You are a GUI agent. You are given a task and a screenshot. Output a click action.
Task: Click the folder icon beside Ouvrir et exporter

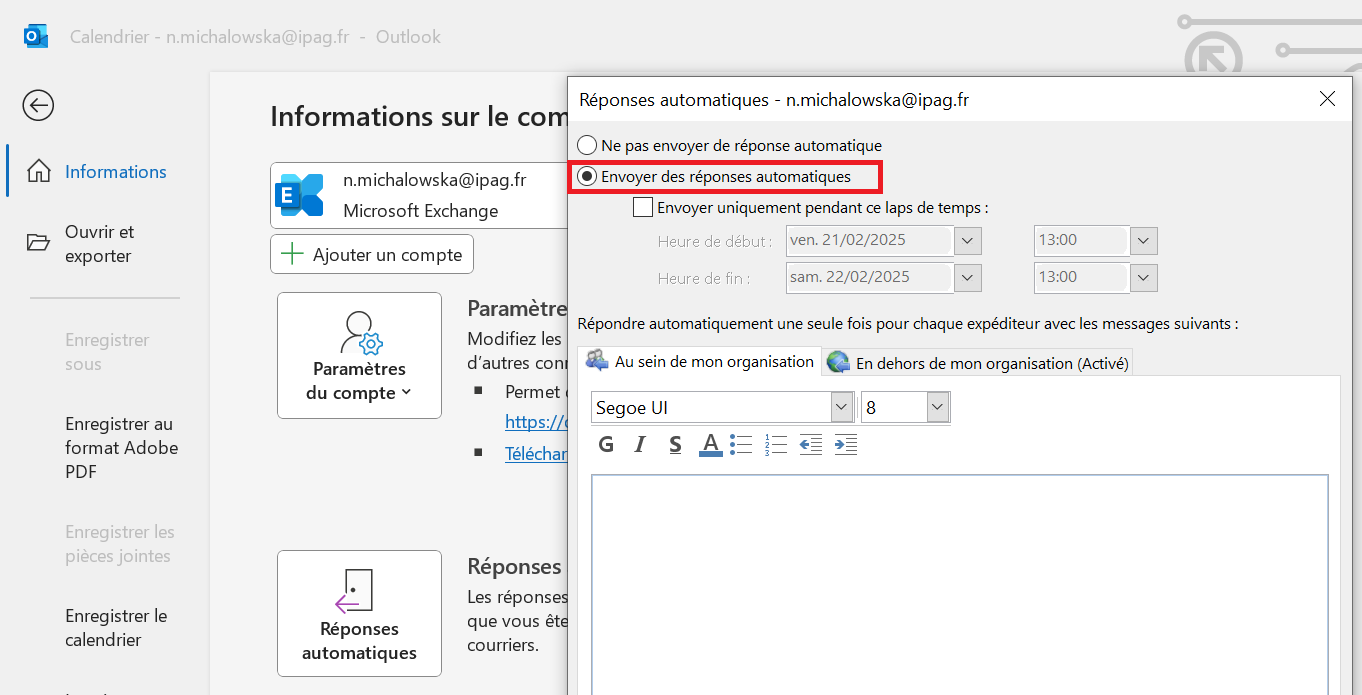tap(38, 242)
